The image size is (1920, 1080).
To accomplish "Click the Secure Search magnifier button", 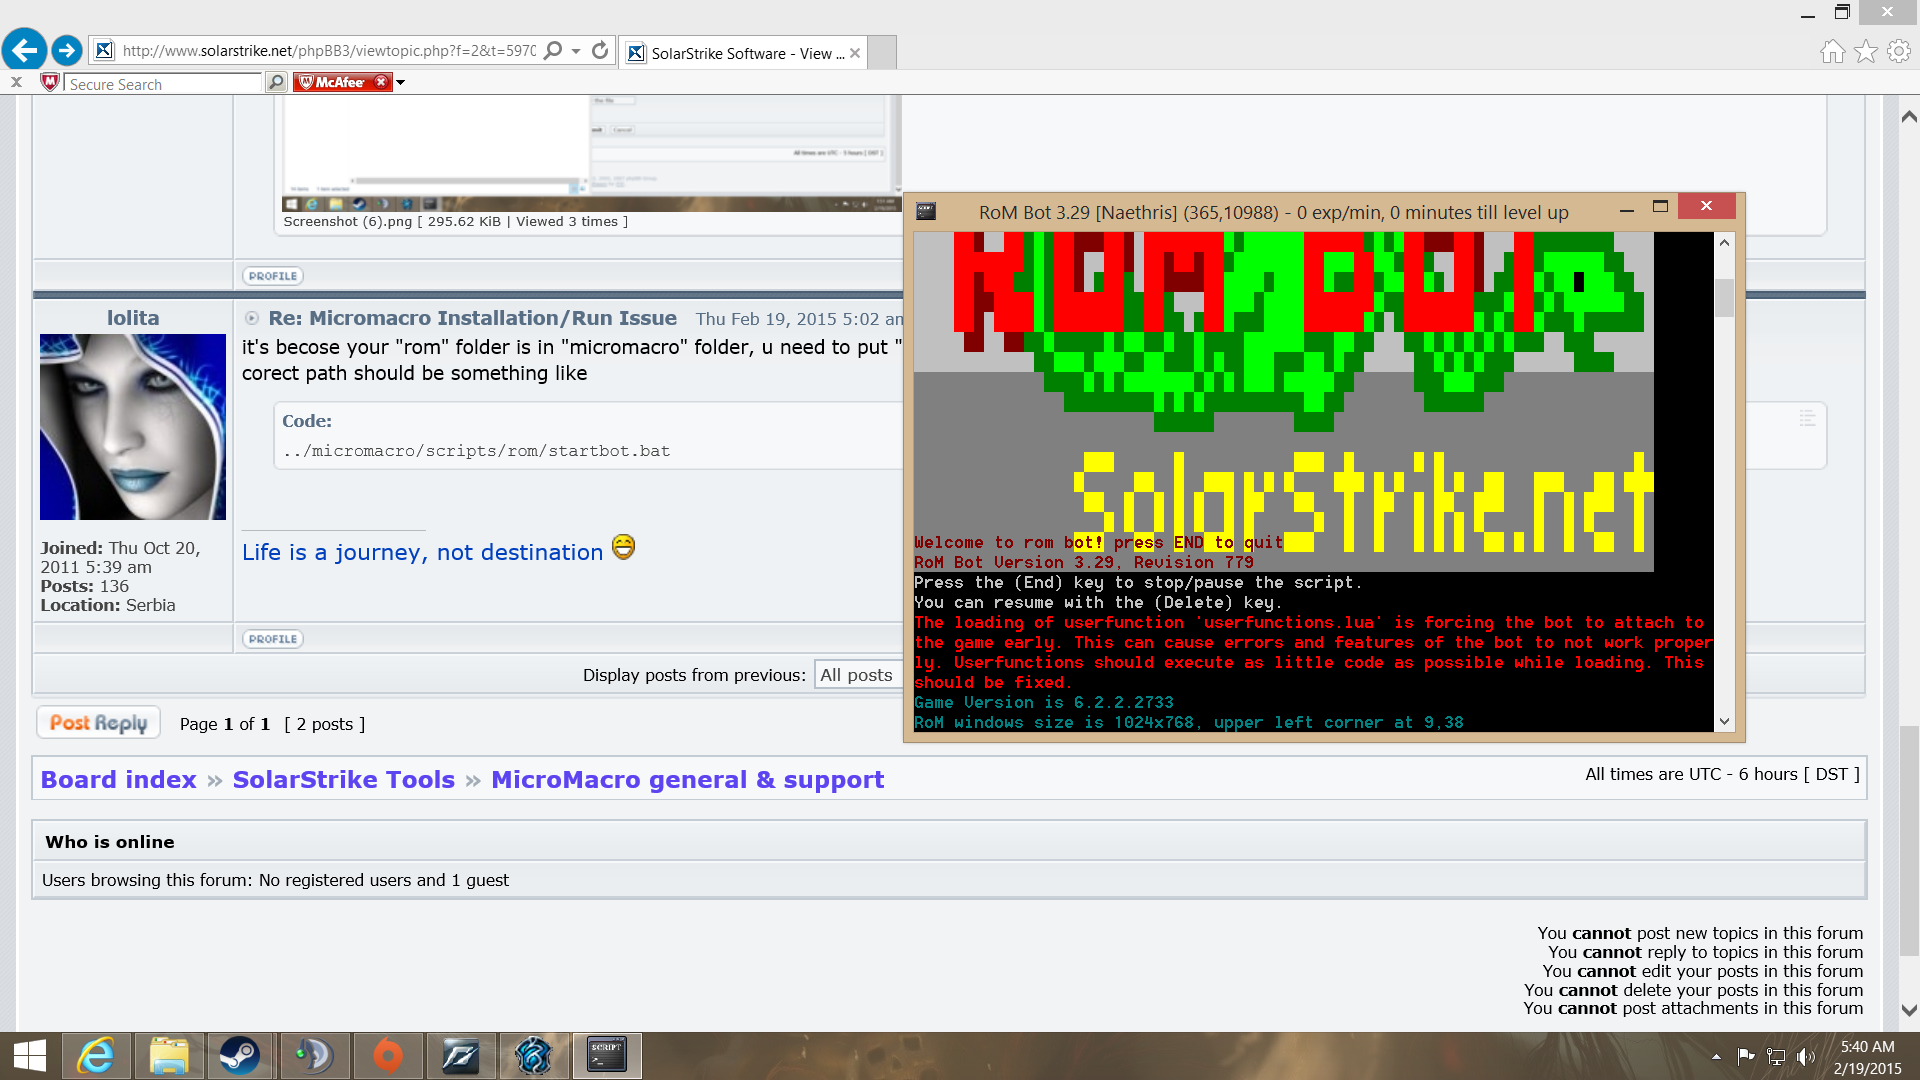I will tap(277, 83).
